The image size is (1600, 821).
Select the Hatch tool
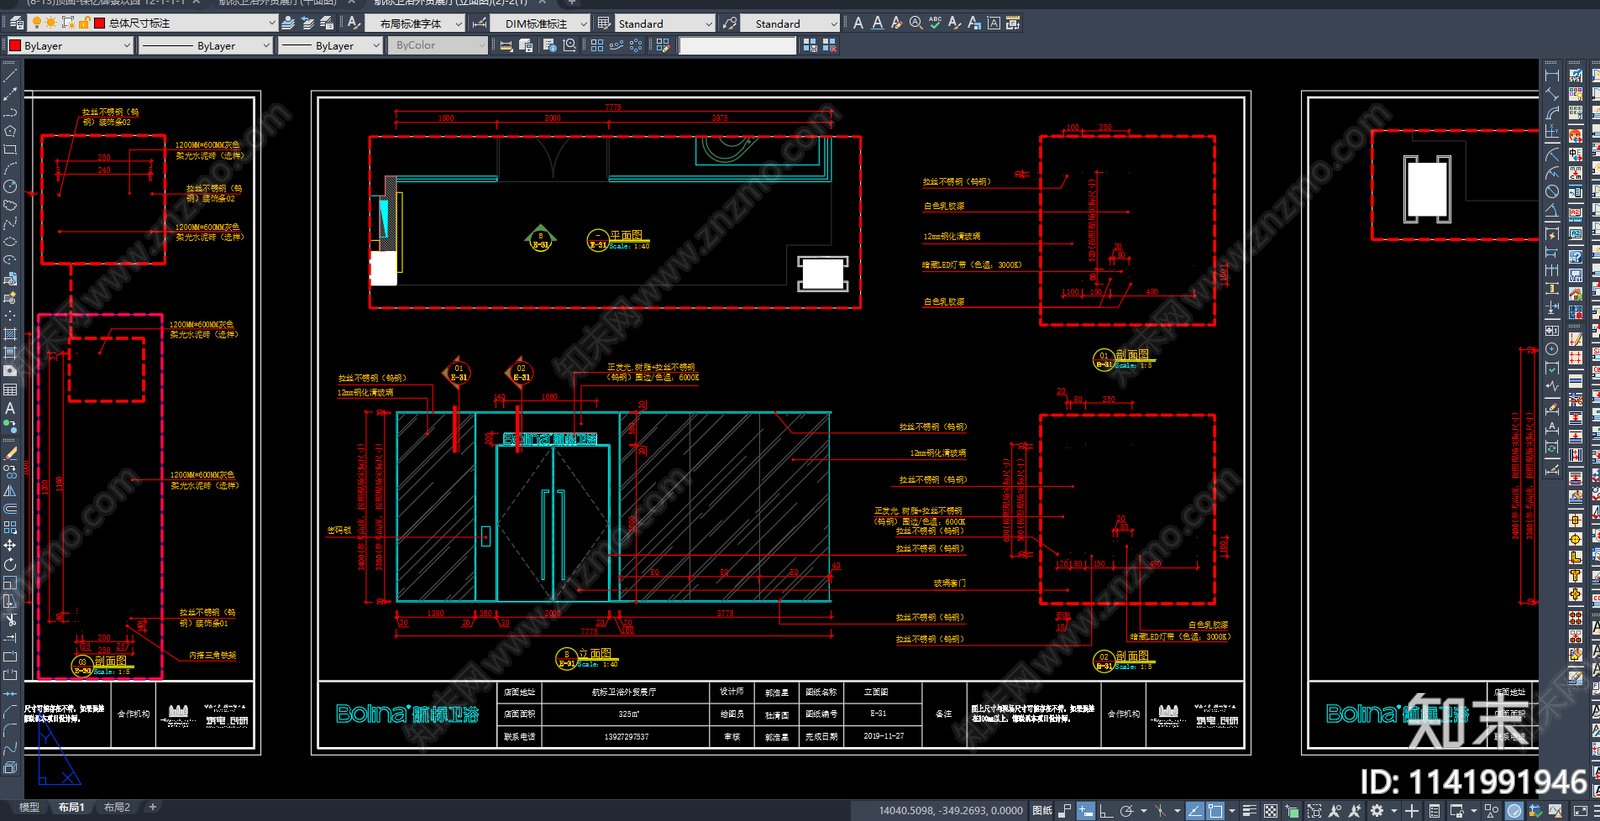(x=10, y=334)
